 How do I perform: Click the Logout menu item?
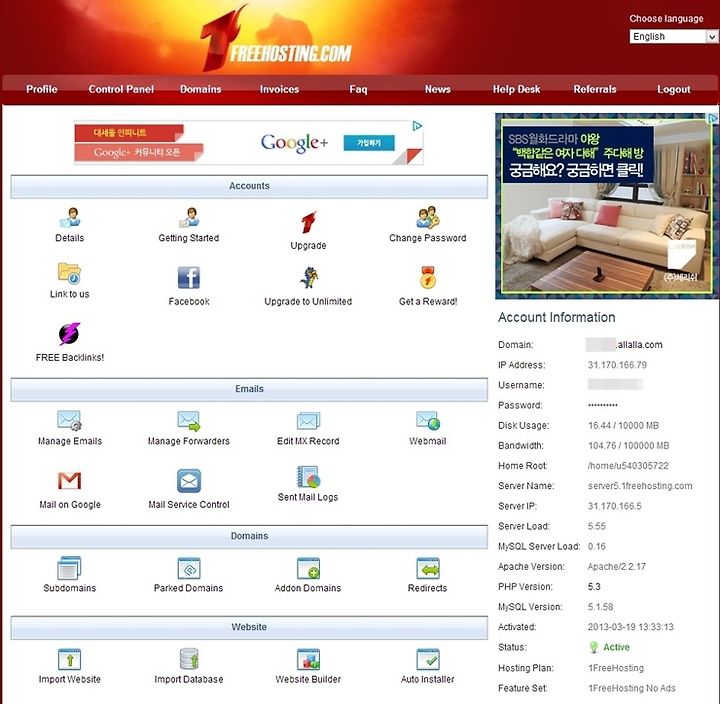[x=674, y=89]
